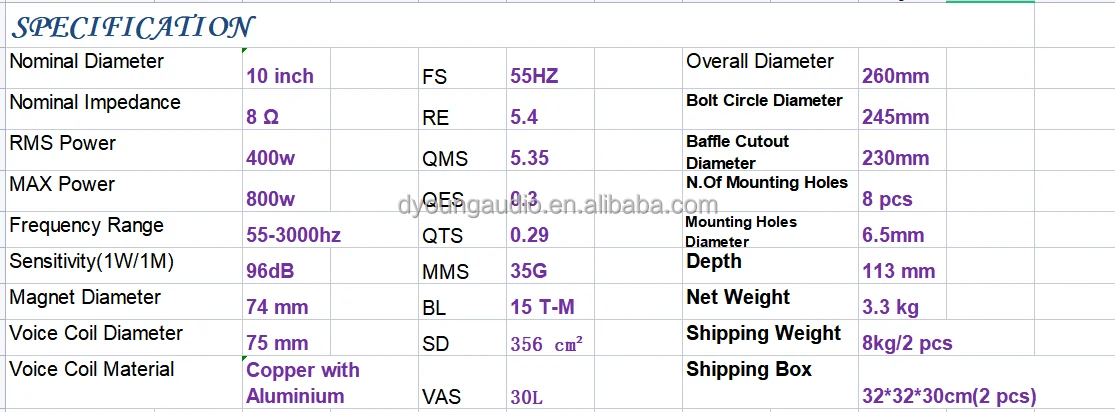Select the 55HZ FS value cell
The width and height of the screenshot is (1115, 412).
pyautogui.click(x=536, y=76)
